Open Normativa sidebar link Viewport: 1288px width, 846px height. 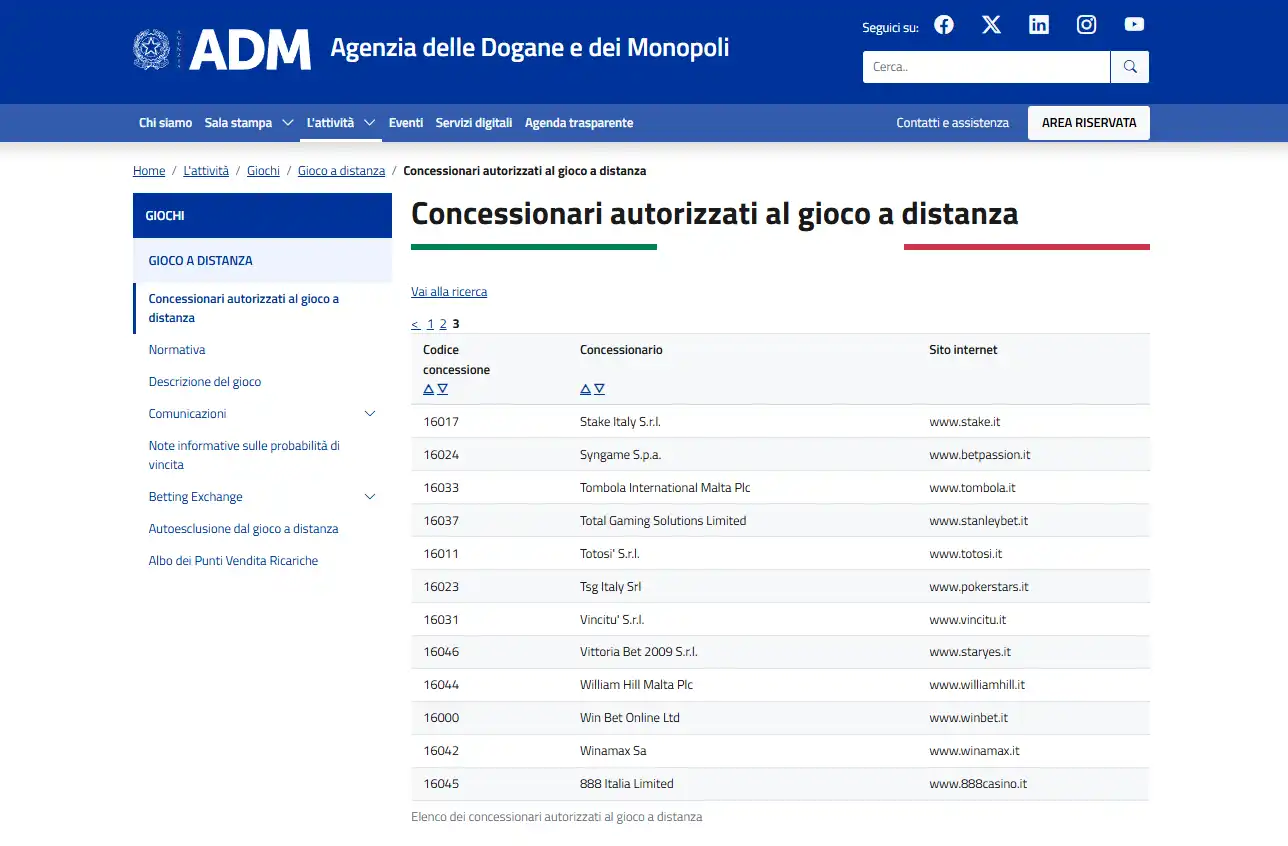pos(177,350)
